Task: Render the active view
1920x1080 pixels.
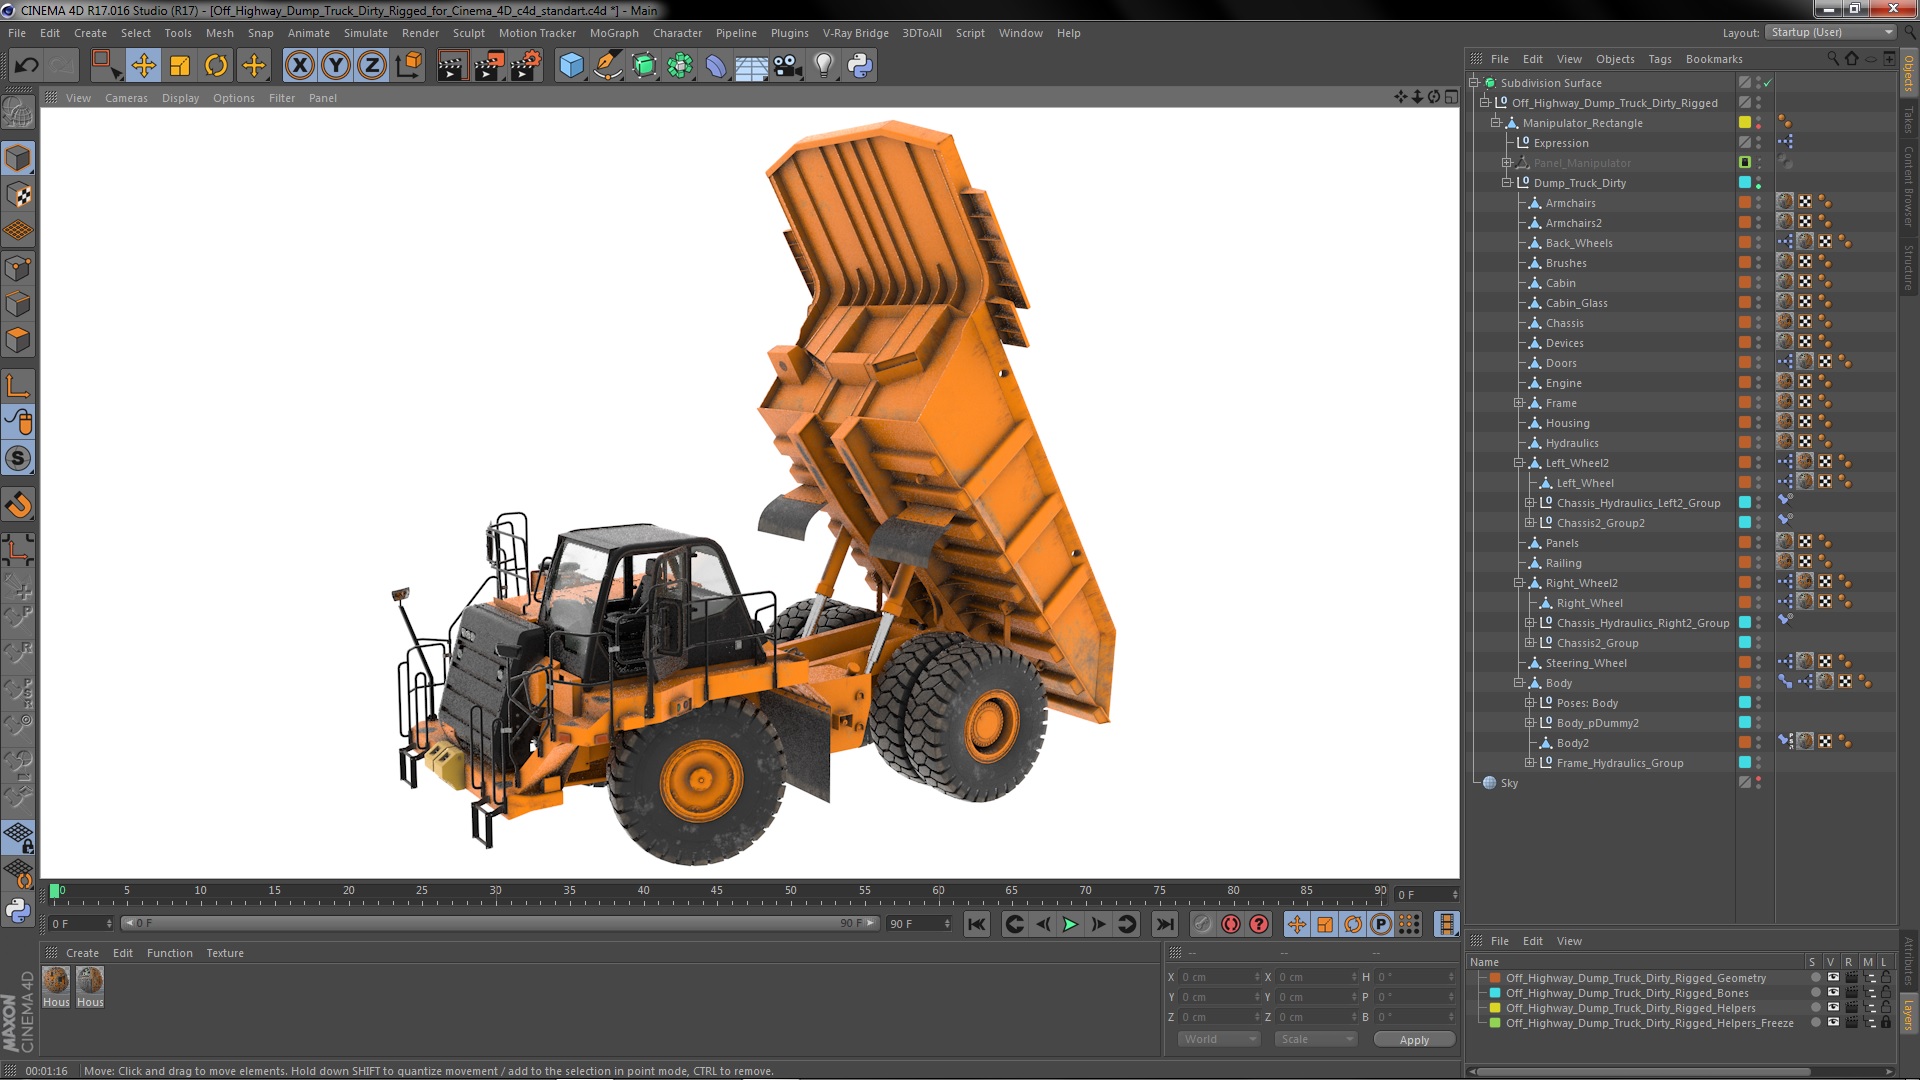Action: point(451,66)
